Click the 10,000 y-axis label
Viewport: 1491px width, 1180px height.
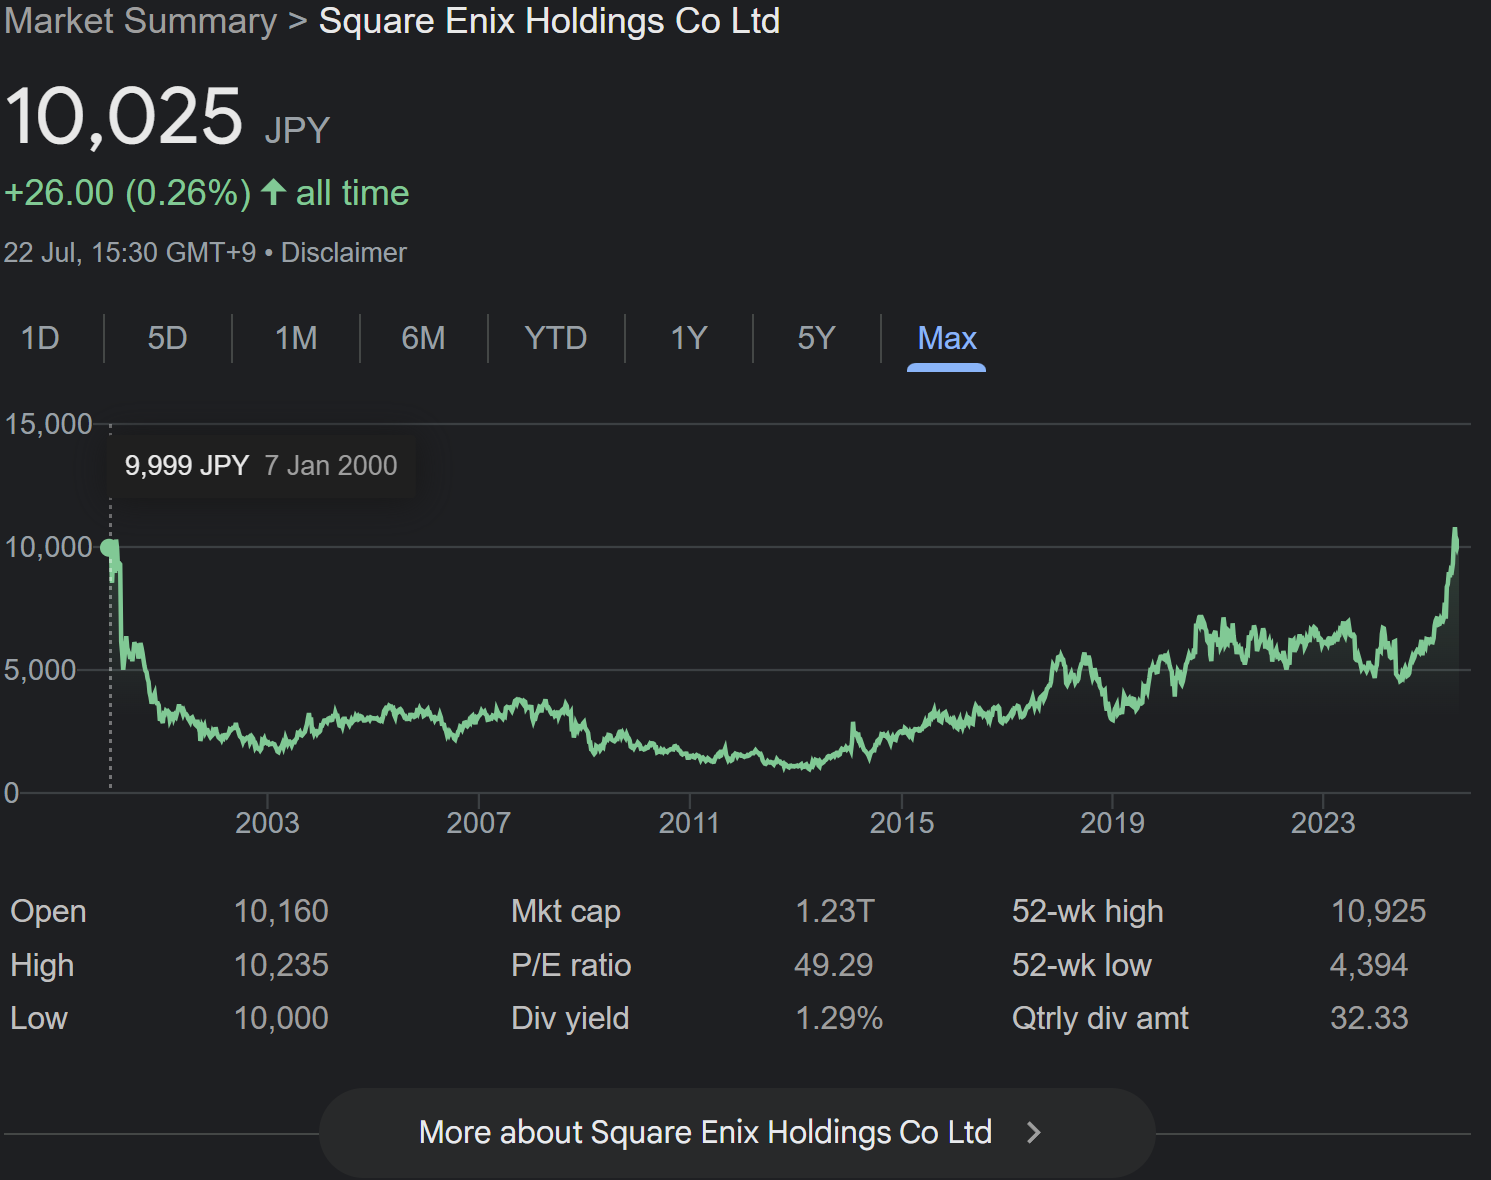48,547
